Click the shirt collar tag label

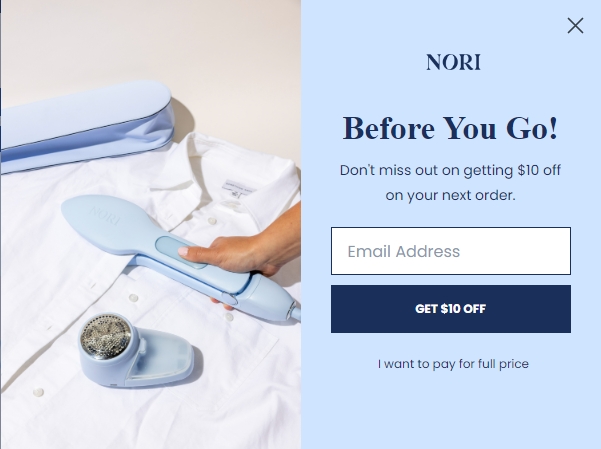pyautogui.click(x=238, y=187)
